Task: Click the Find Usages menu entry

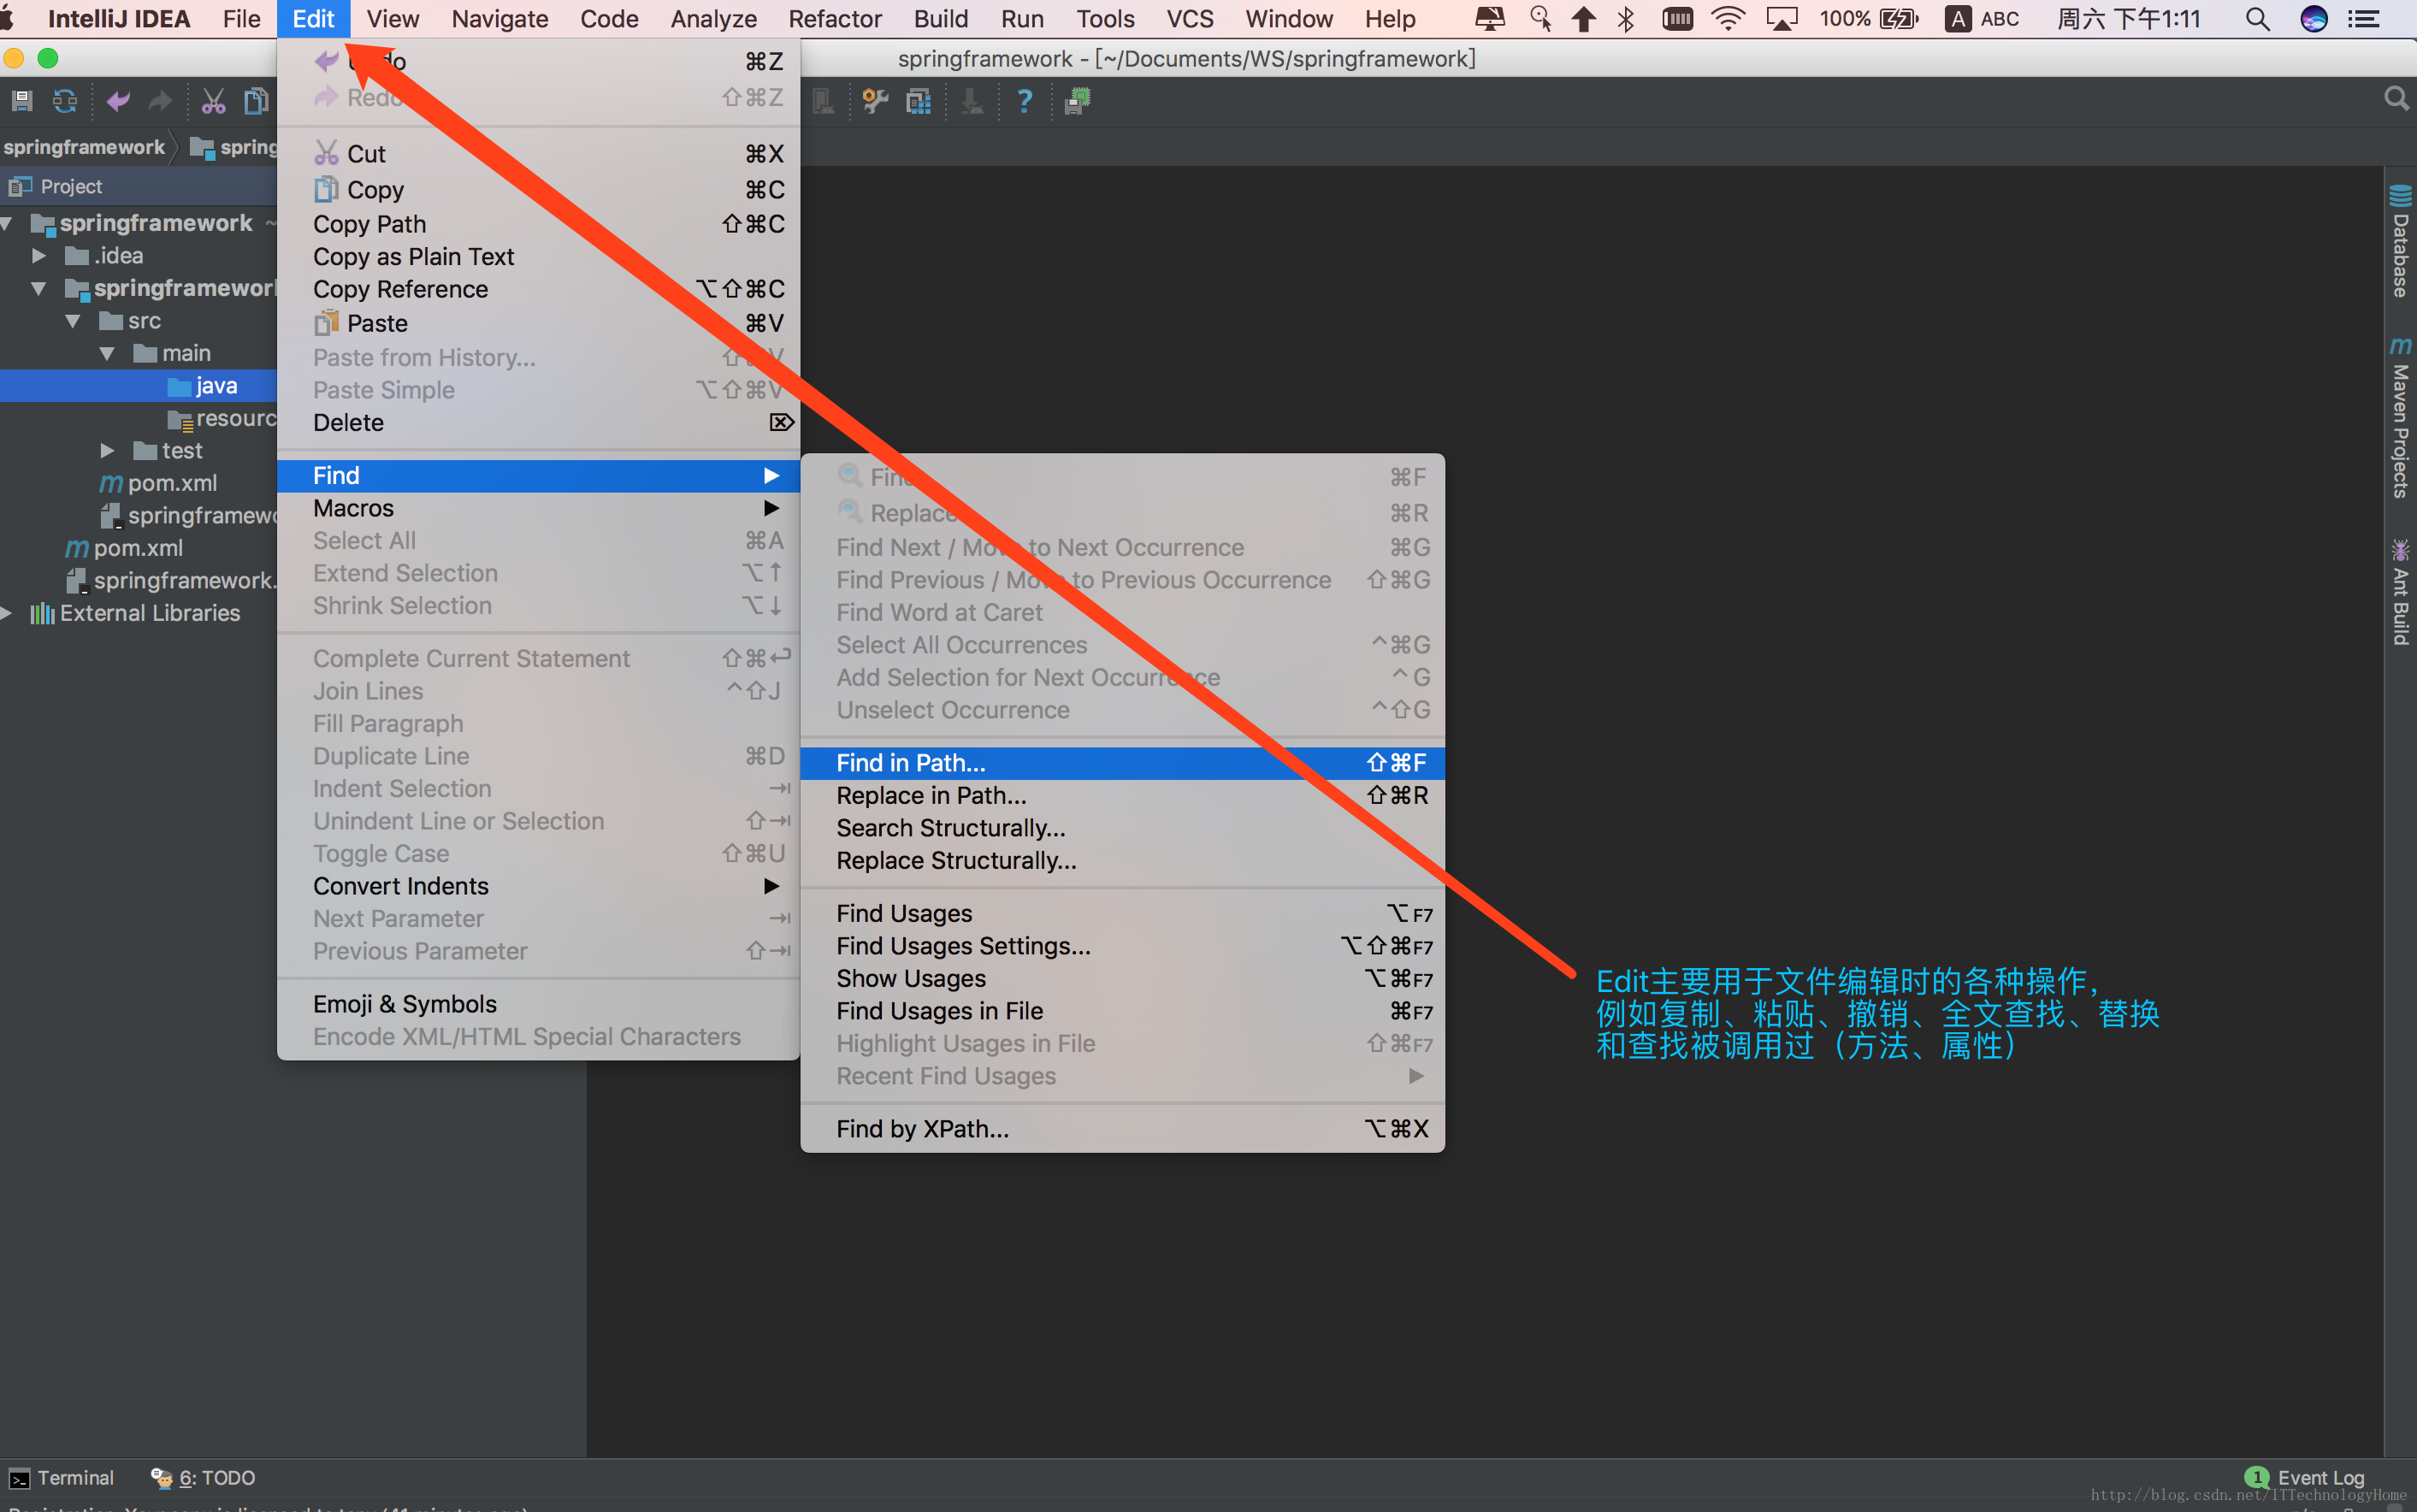Action: tap(904, 914)
